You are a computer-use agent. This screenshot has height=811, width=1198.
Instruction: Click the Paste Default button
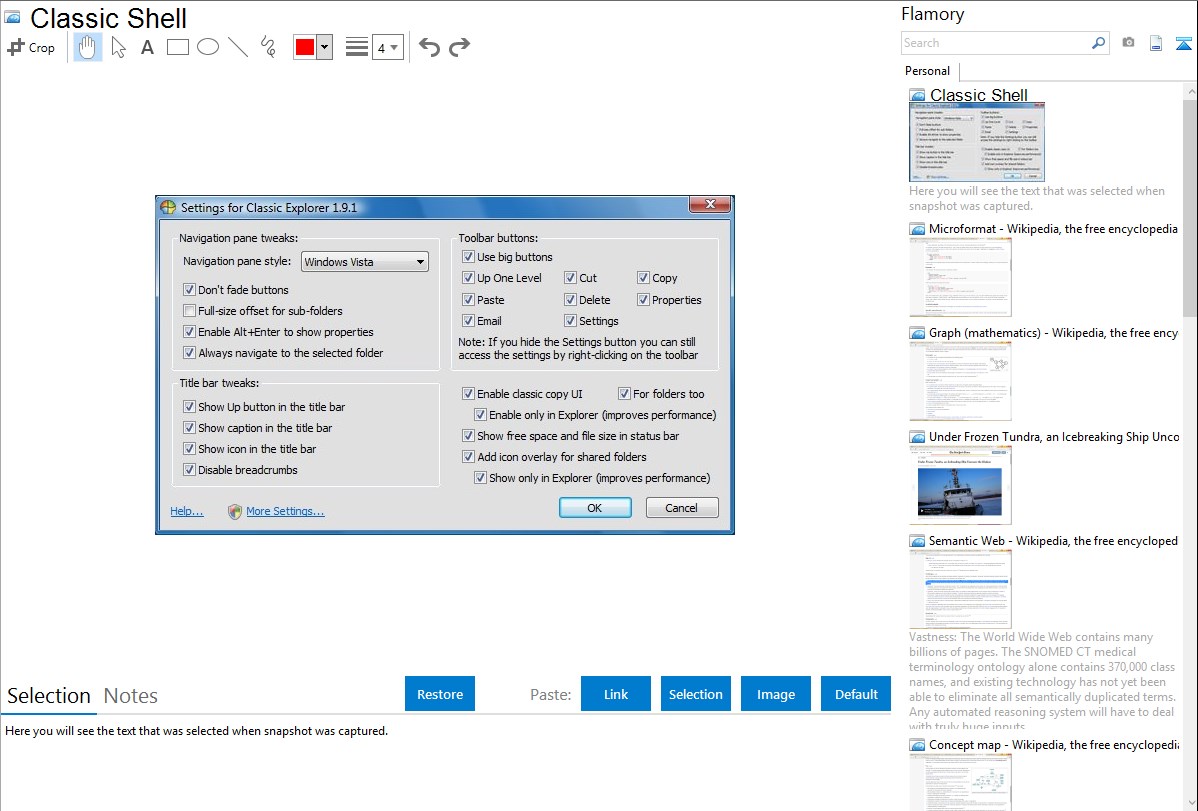[856, 694]
